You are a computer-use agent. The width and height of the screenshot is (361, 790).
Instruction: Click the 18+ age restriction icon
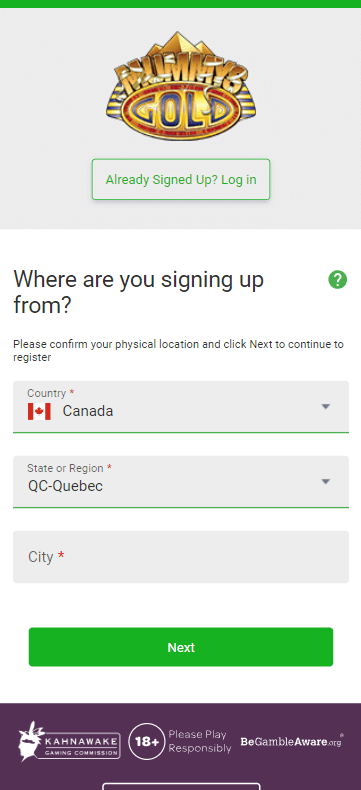point(147,741)
